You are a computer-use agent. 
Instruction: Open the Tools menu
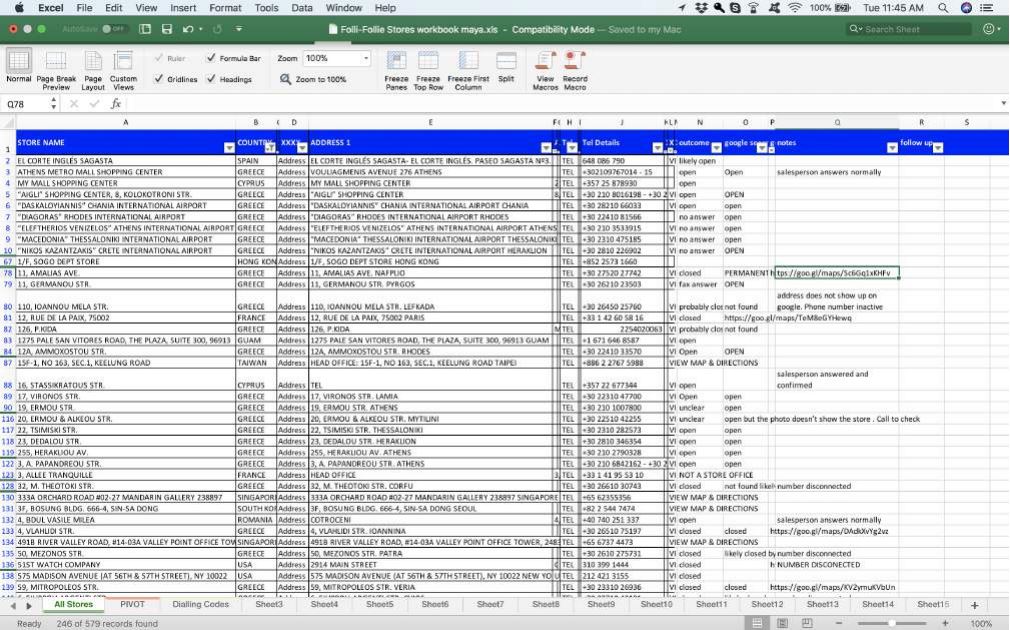(x=266, y=8)
